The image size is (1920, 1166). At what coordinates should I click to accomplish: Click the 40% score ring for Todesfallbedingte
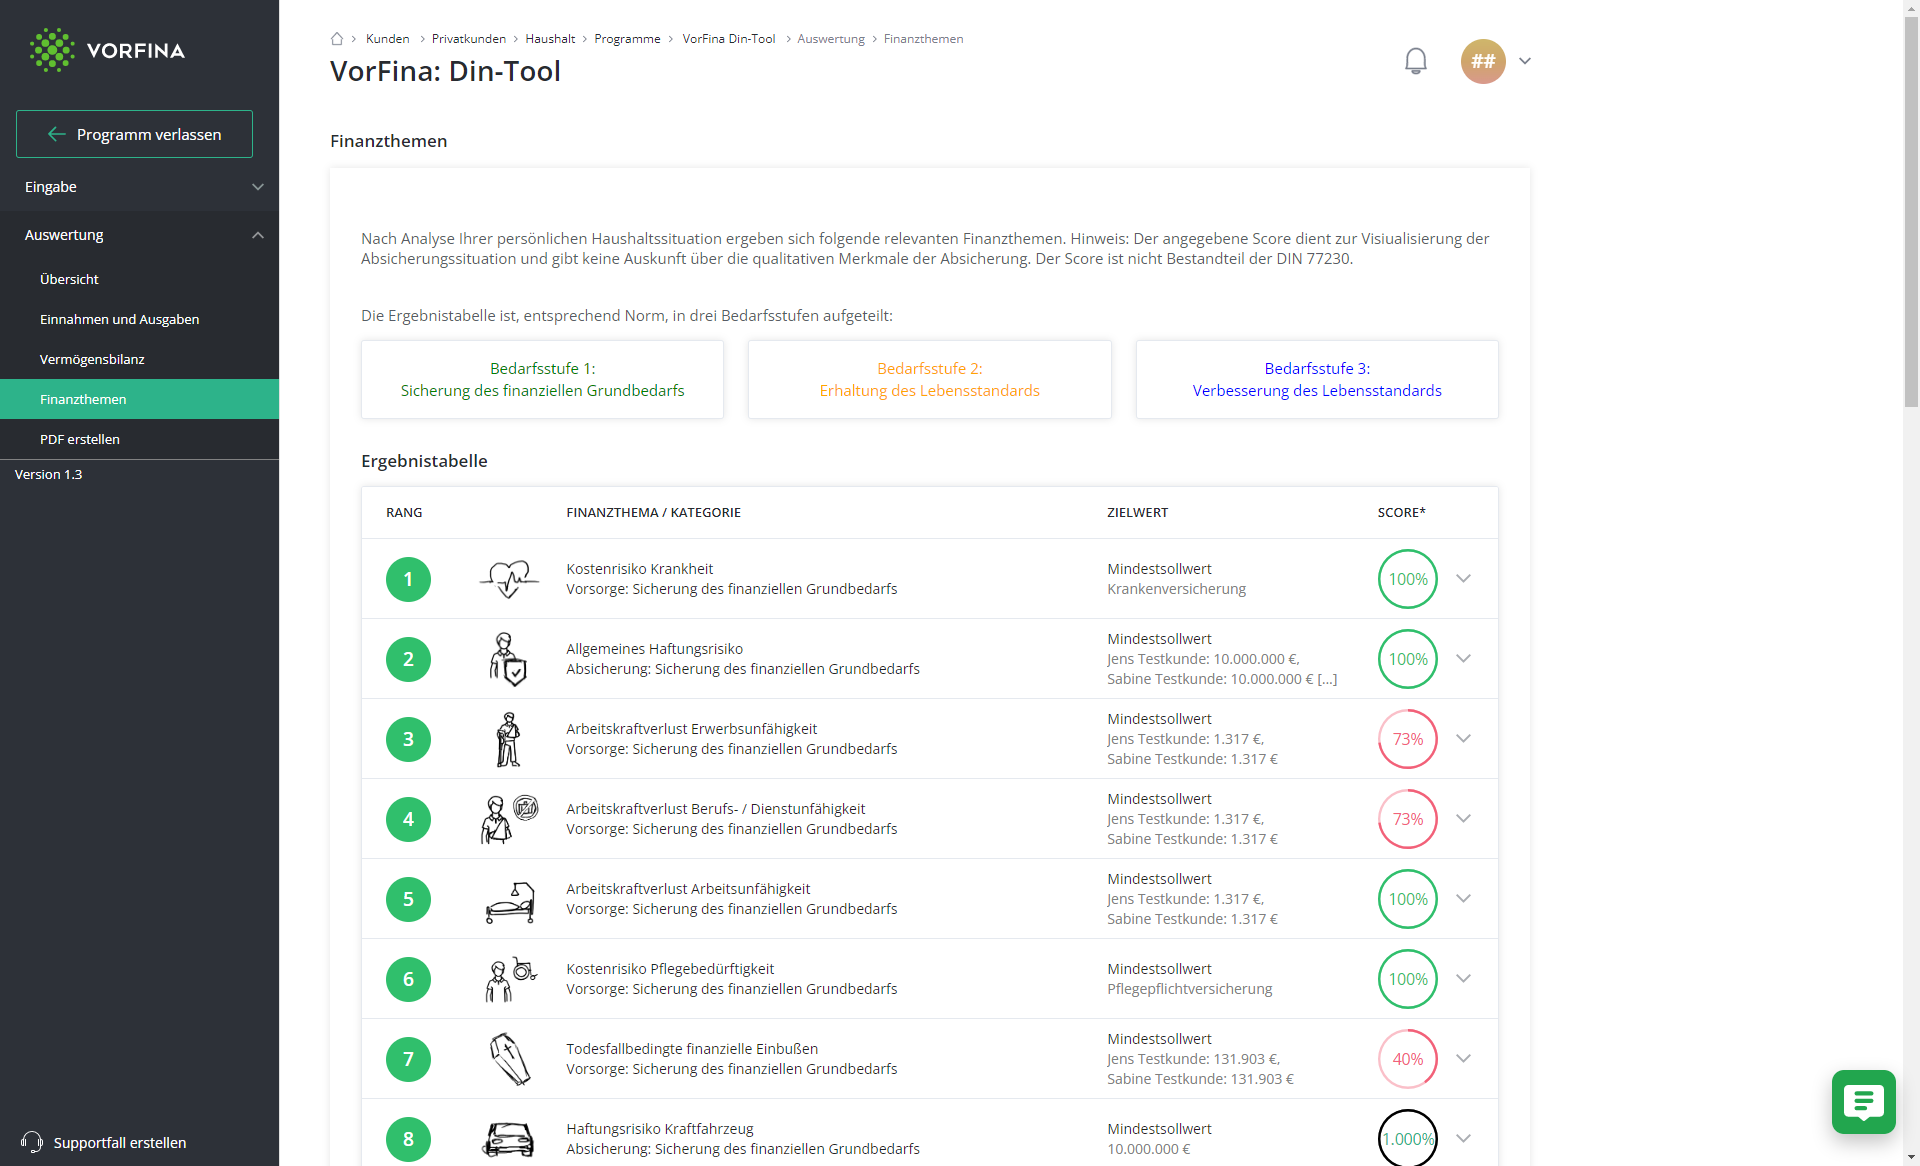tap(1408, 1059)
